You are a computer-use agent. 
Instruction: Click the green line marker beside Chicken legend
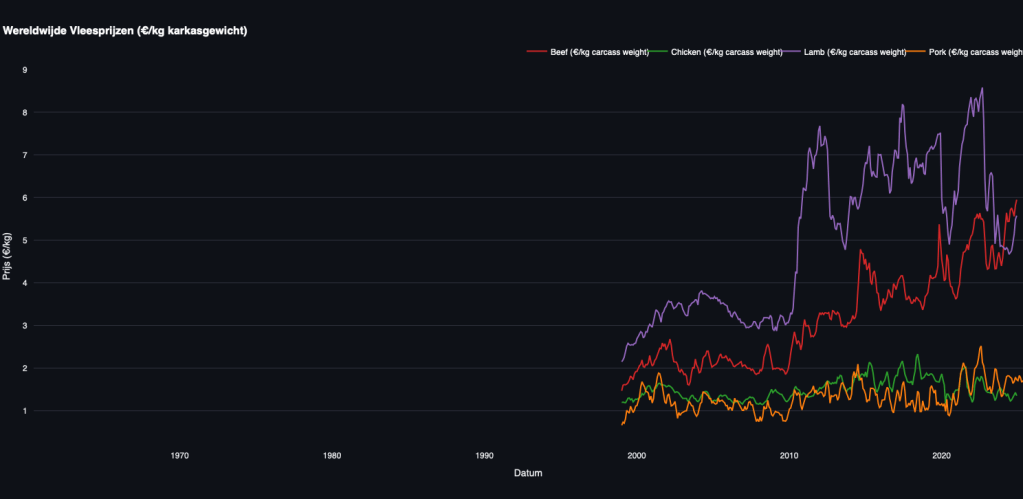pyautogui.click(x=657, y=51)
